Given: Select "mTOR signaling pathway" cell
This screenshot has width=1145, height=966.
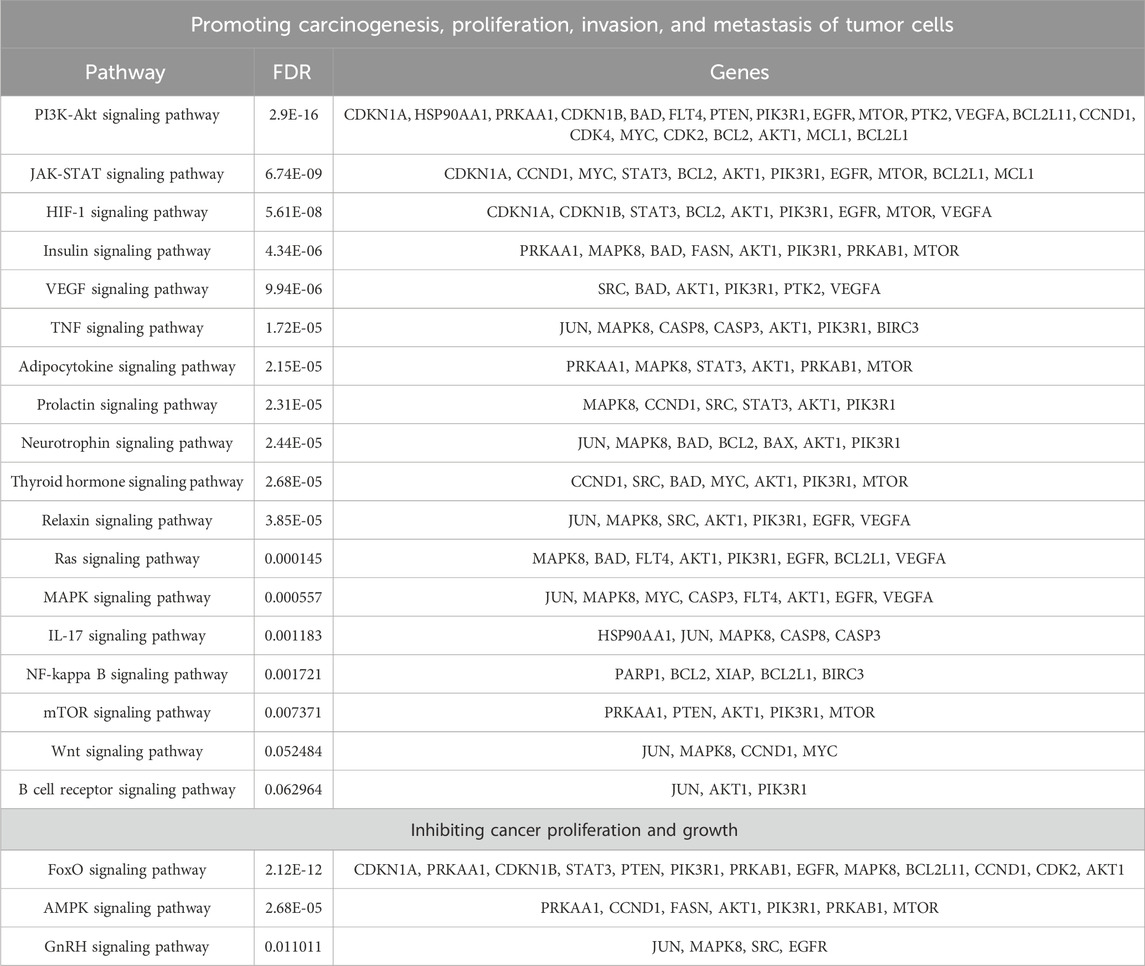Looking at the screenshot, I should coord(127,713).
